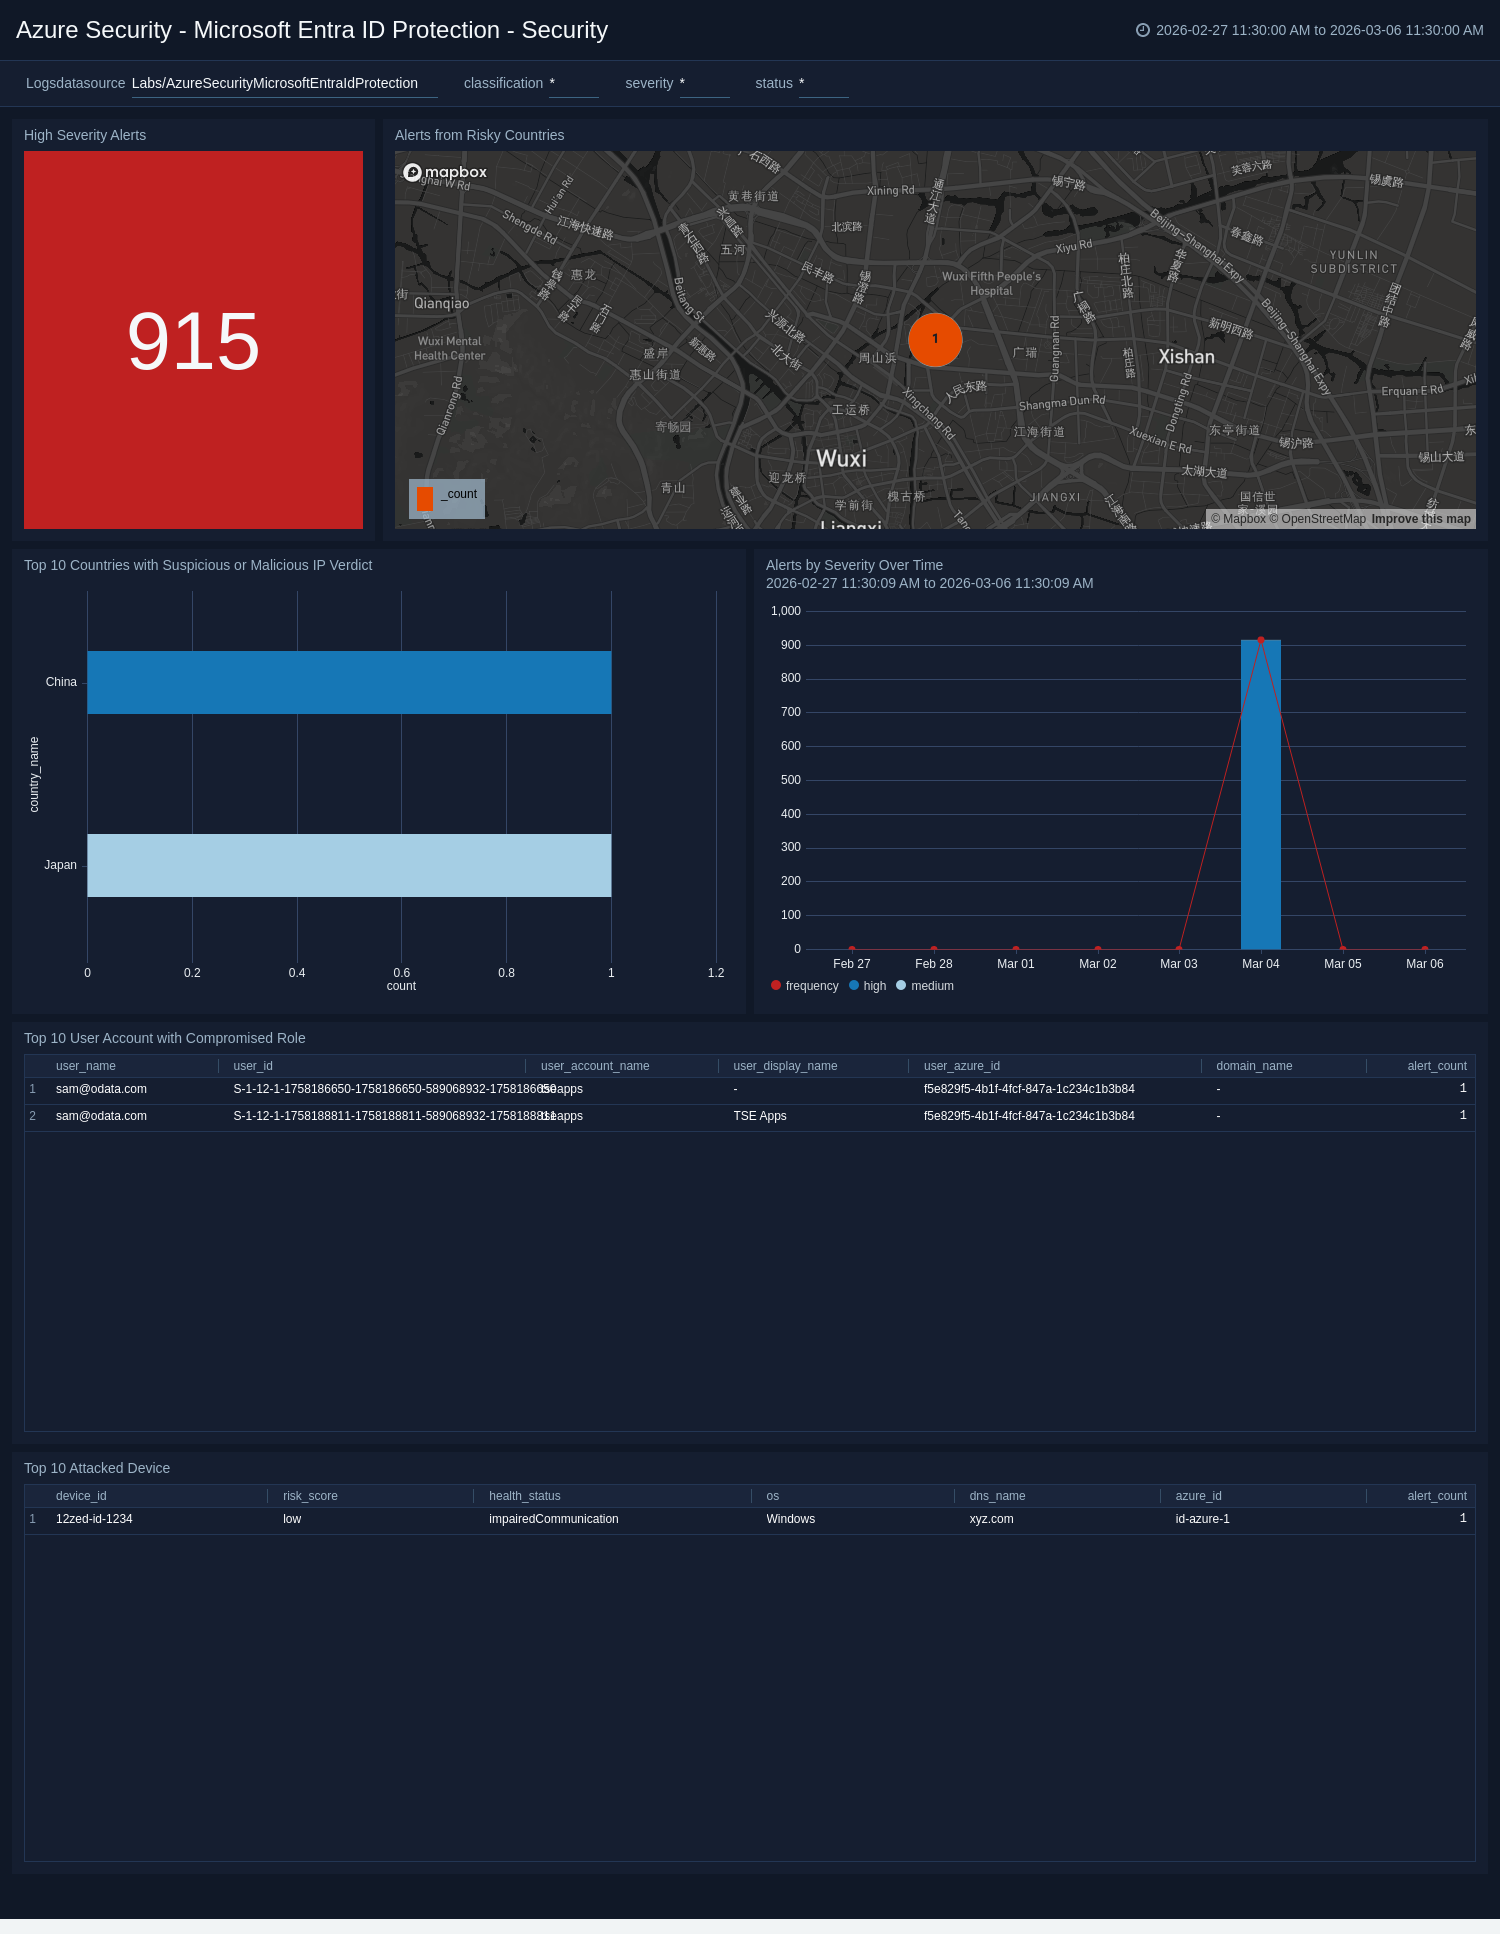Click the status filter input

pos(823,84)
